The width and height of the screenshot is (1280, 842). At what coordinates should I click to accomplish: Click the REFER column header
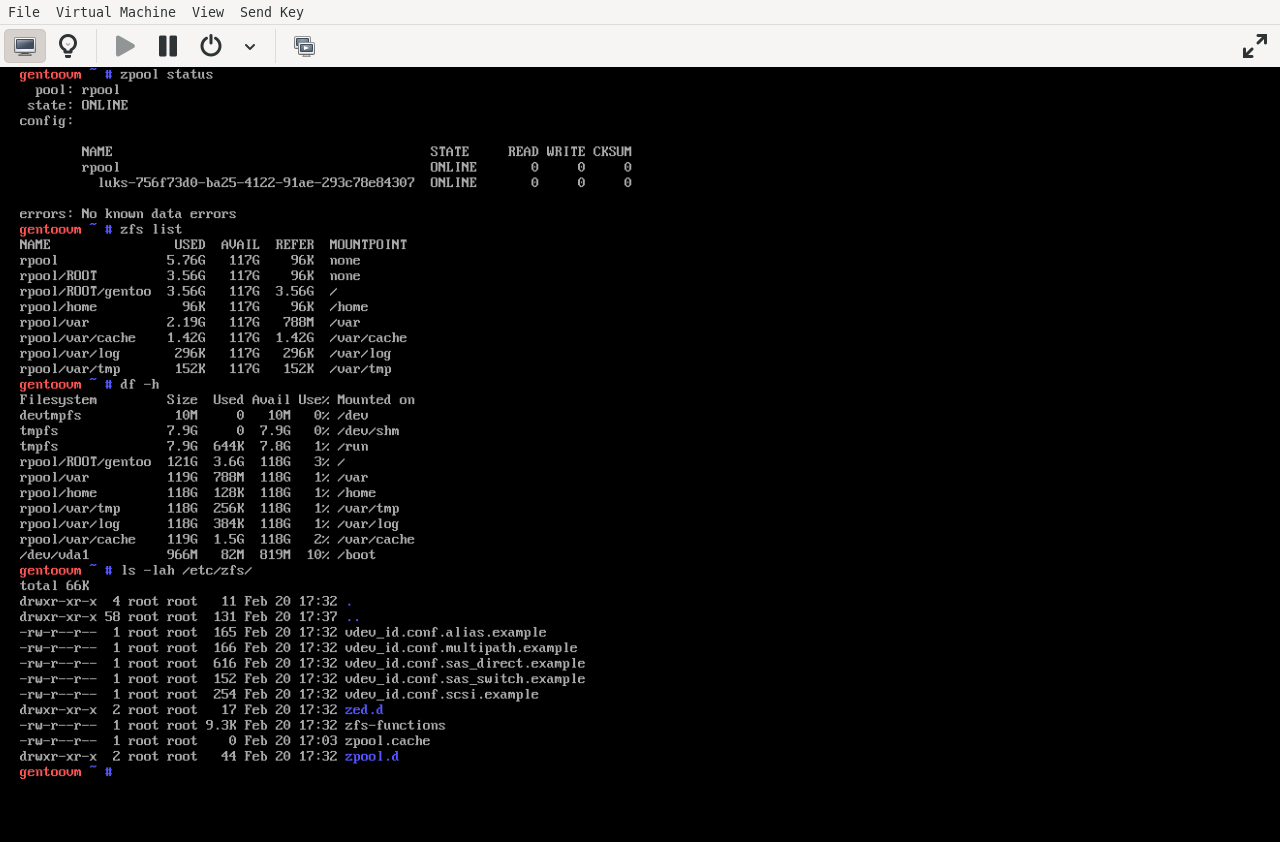pyautogui.click(x=295, y=245)
